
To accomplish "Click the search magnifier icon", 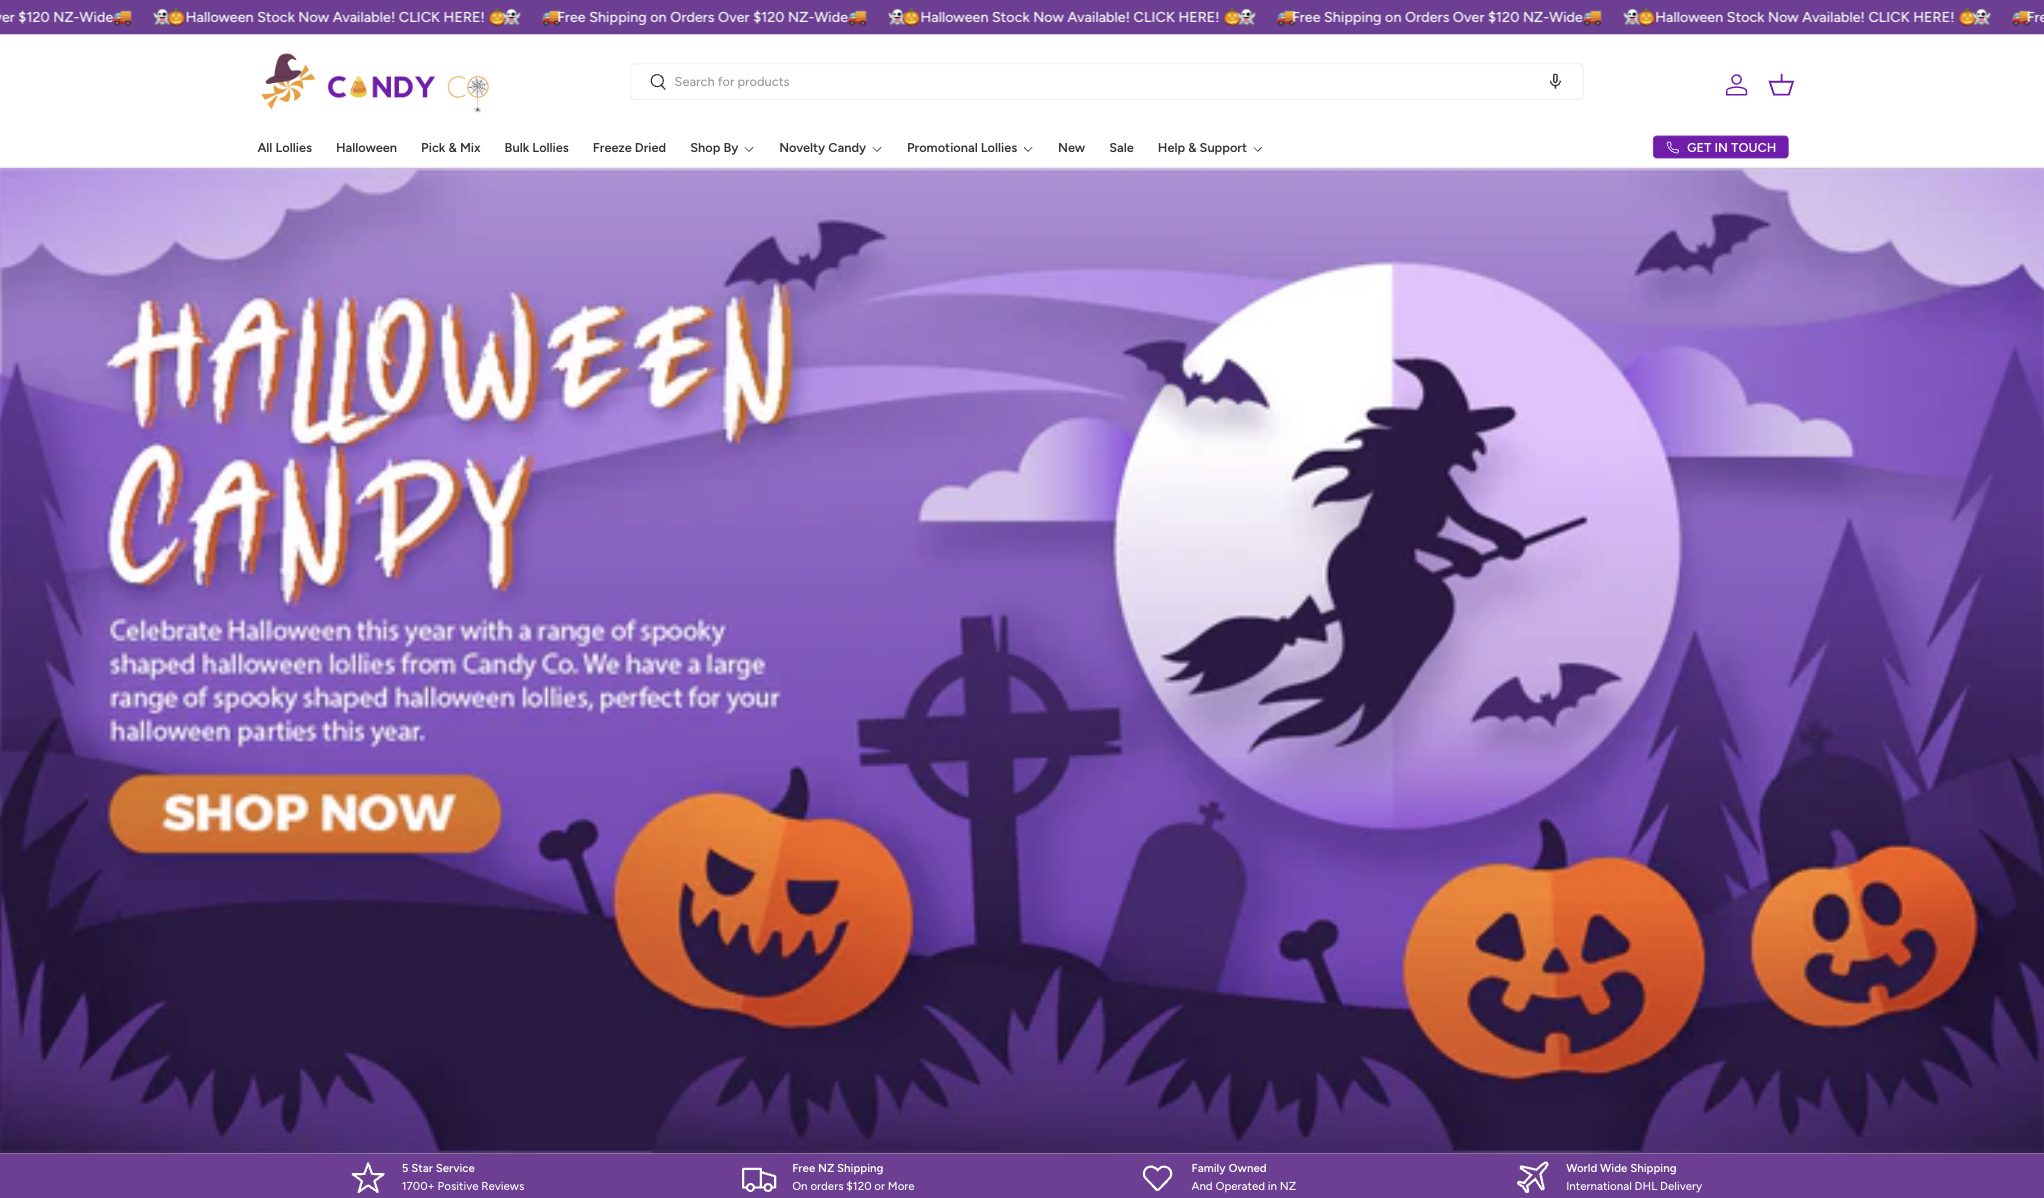I will 658,82.
